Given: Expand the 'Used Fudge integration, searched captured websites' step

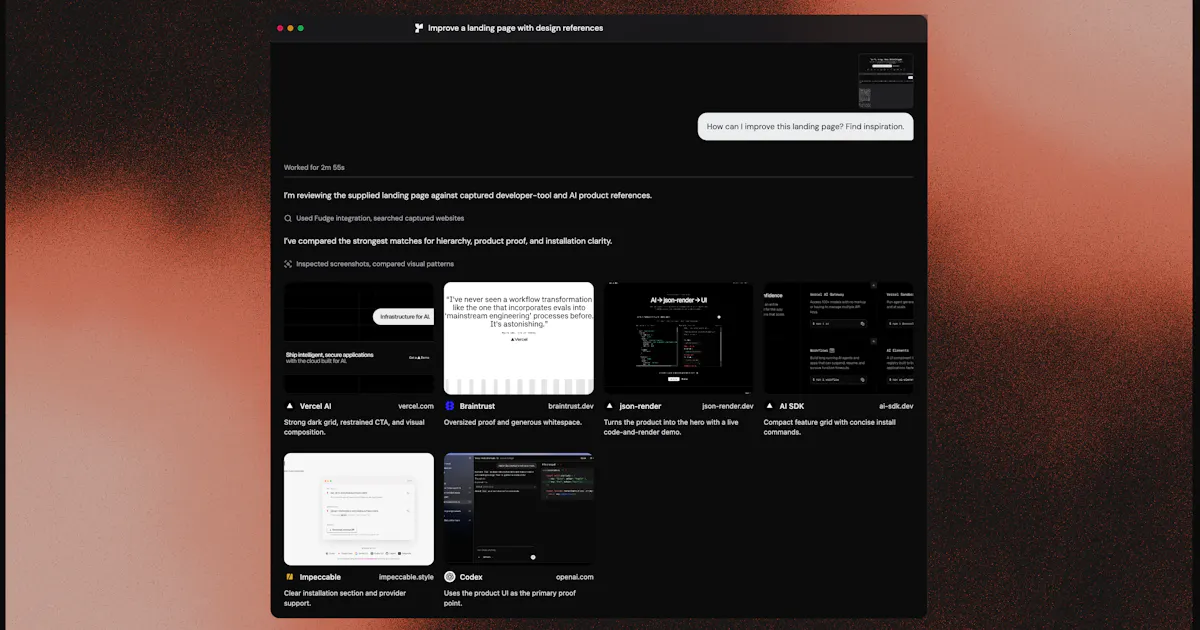Looking at the screenshot, I should (x=374, y=218).
